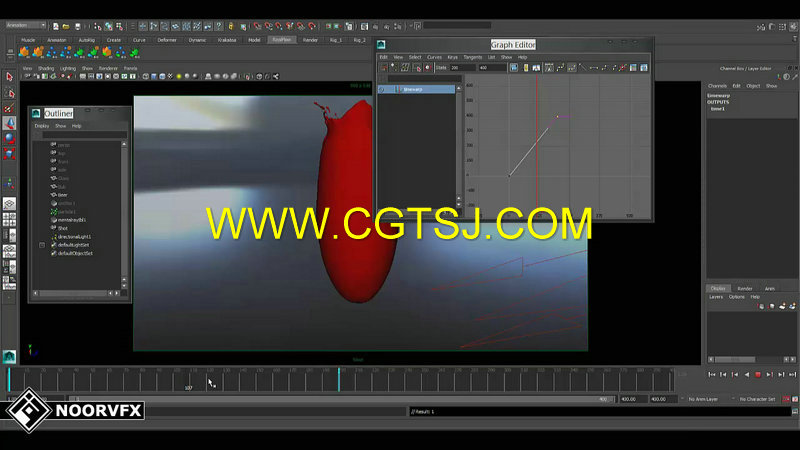Open the Animation menu set dropdown
The width and height of the screenshot is (800, 450).
26,25
